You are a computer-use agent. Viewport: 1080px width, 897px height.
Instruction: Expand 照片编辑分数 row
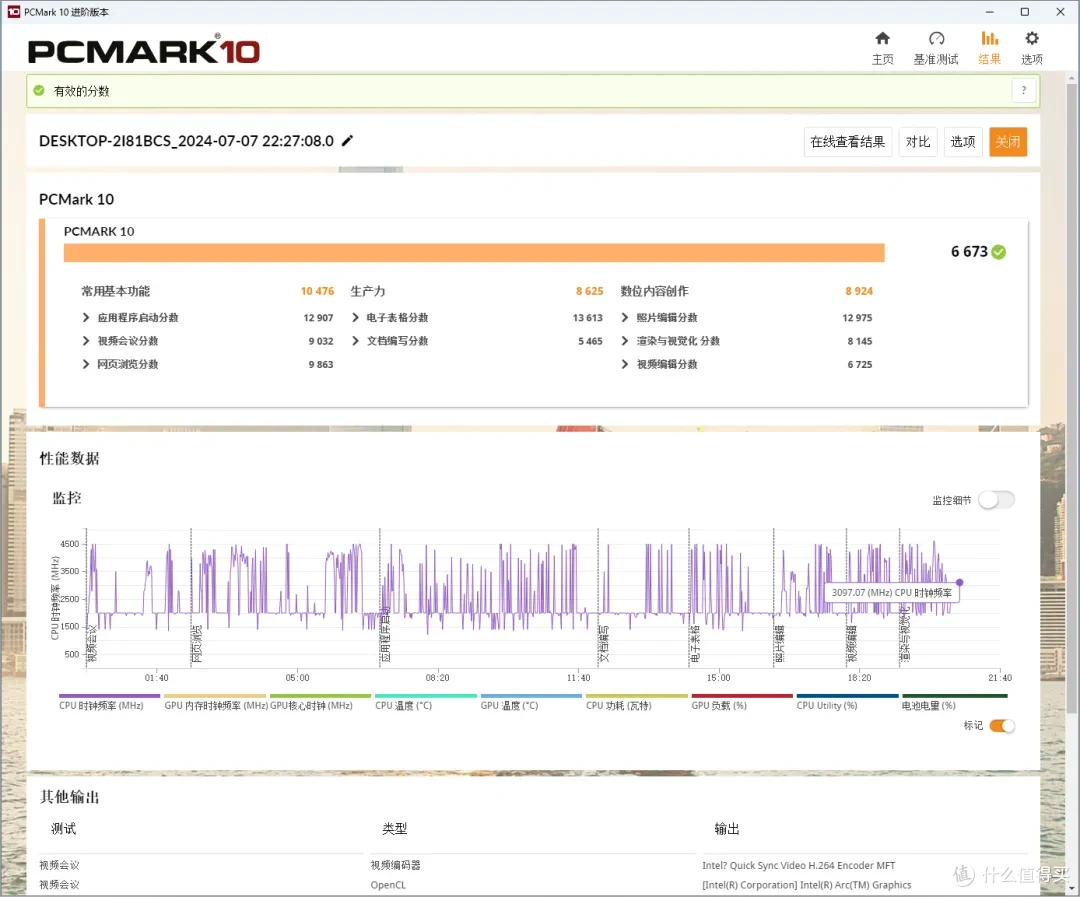click(625, 318)
